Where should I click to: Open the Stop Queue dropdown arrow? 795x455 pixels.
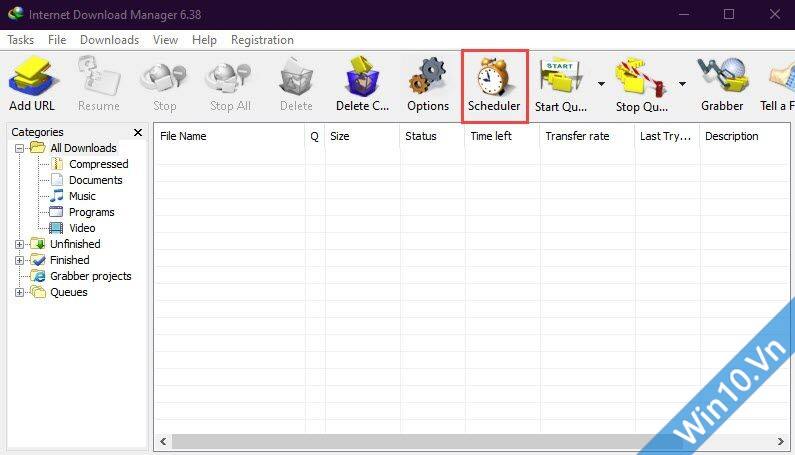point(682,84)
